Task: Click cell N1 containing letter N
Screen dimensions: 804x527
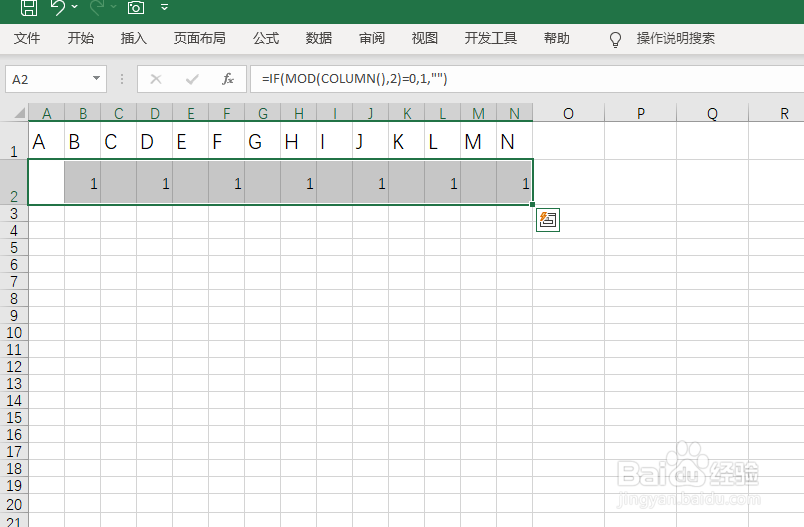Action: 515,141
